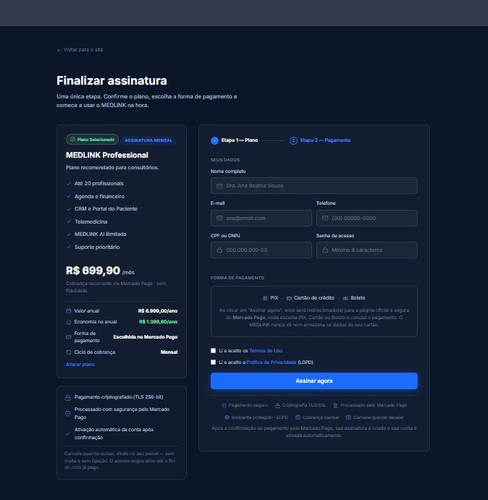Click the envelope icon in E-mail field
Screen dimensions: 488x500
[x=219, y=218]
